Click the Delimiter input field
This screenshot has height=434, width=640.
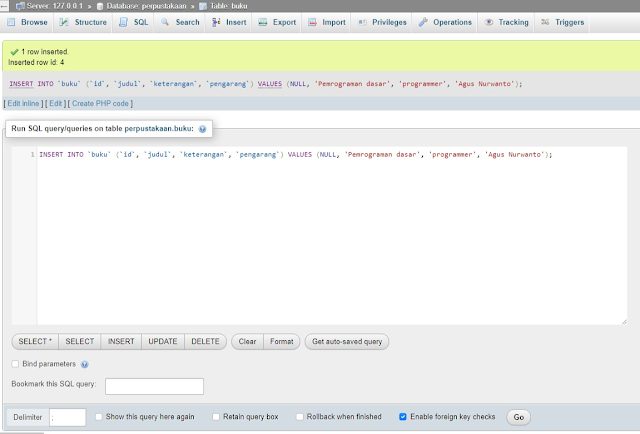[67, 417]
